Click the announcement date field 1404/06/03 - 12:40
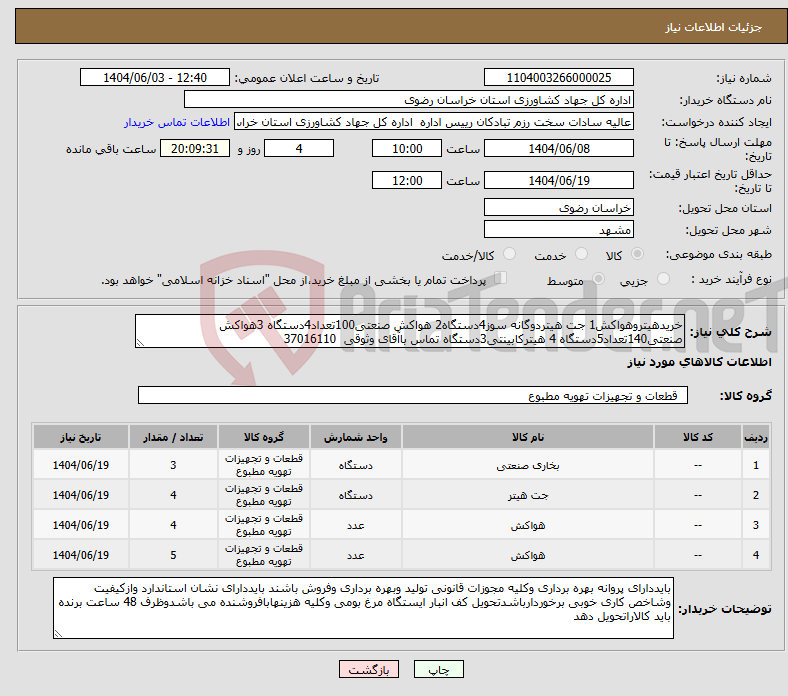788x696 pixels. tap(155, 78)
